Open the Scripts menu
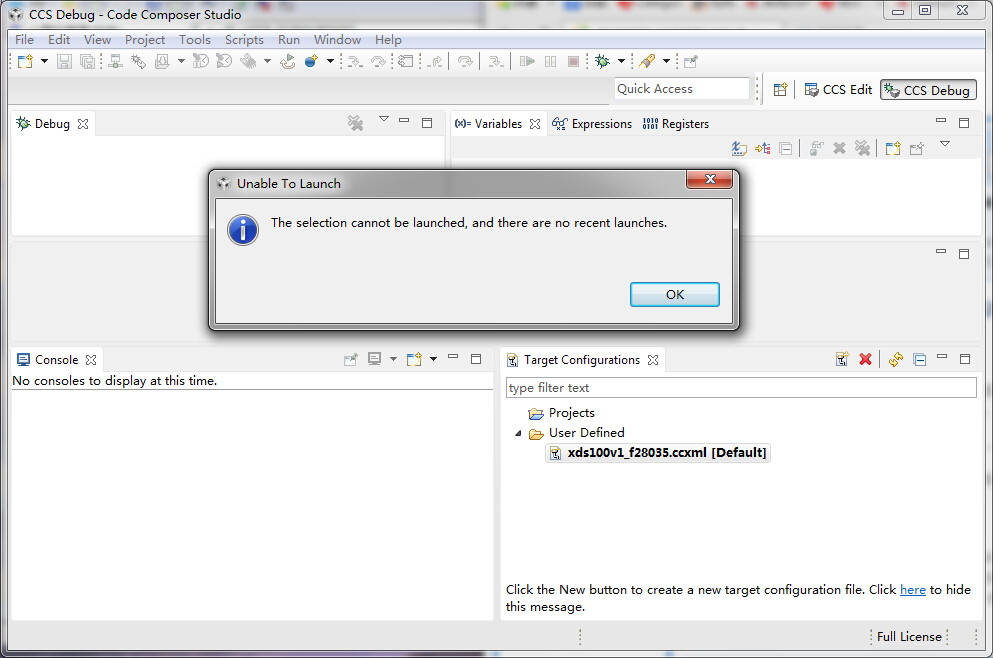Viewport: 993px width, 658px height. click(x=244, y=39)
